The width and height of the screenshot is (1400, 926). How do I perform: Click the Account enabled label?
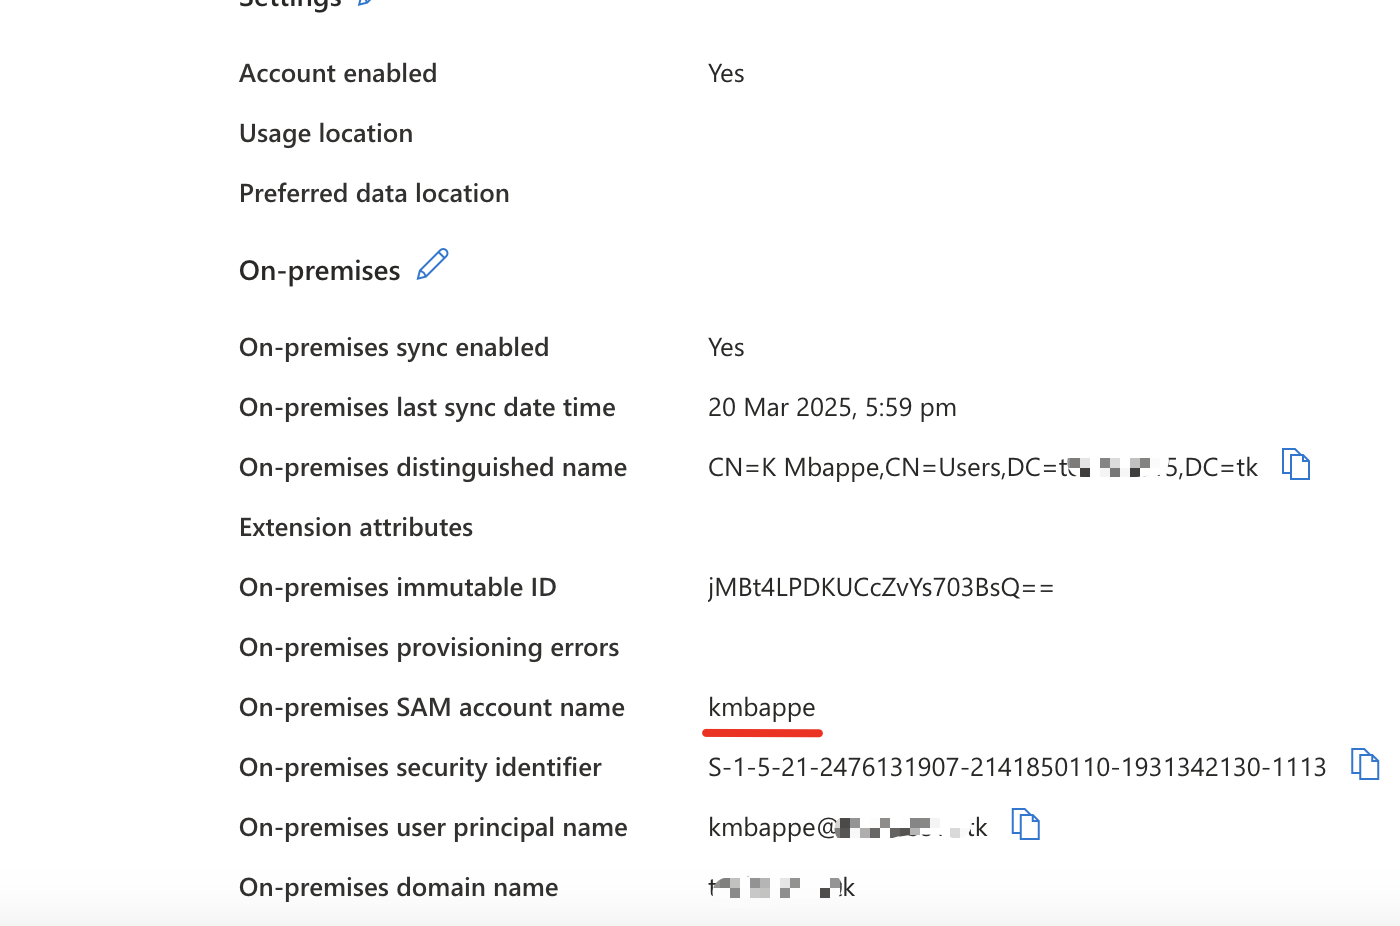pos(338,73)
